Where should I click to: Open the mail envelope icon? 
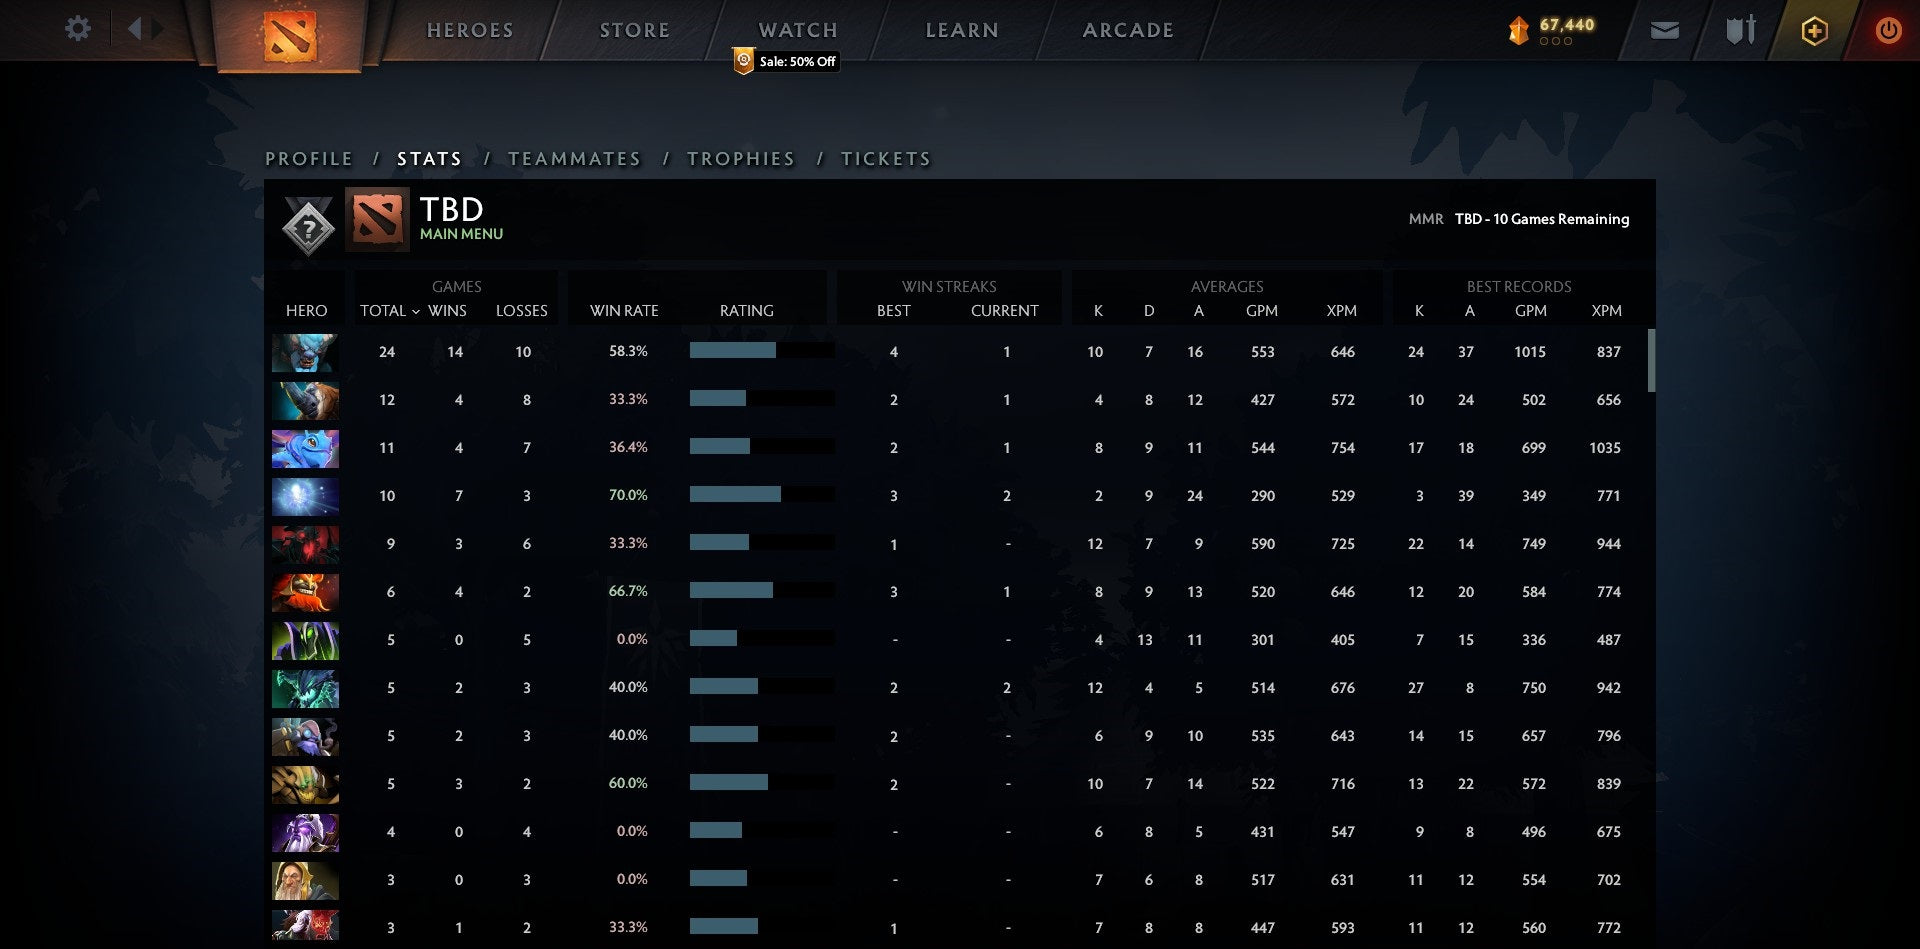click(1664, 31)
